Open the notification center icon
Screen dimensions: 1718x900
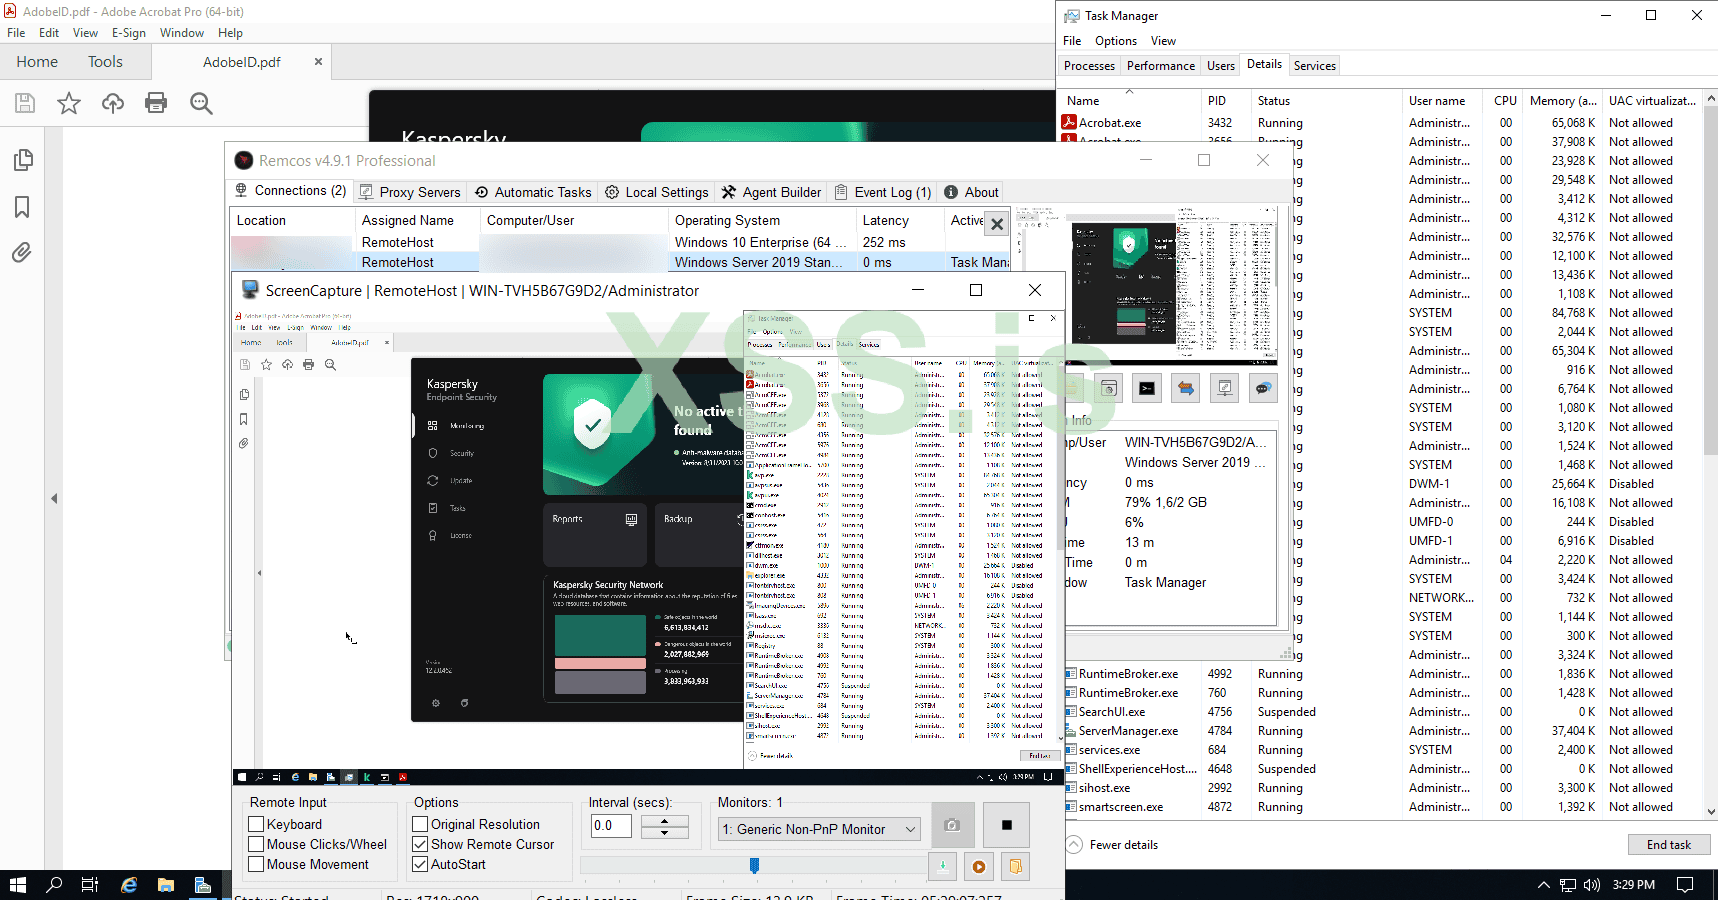(x=1685, y=885)
